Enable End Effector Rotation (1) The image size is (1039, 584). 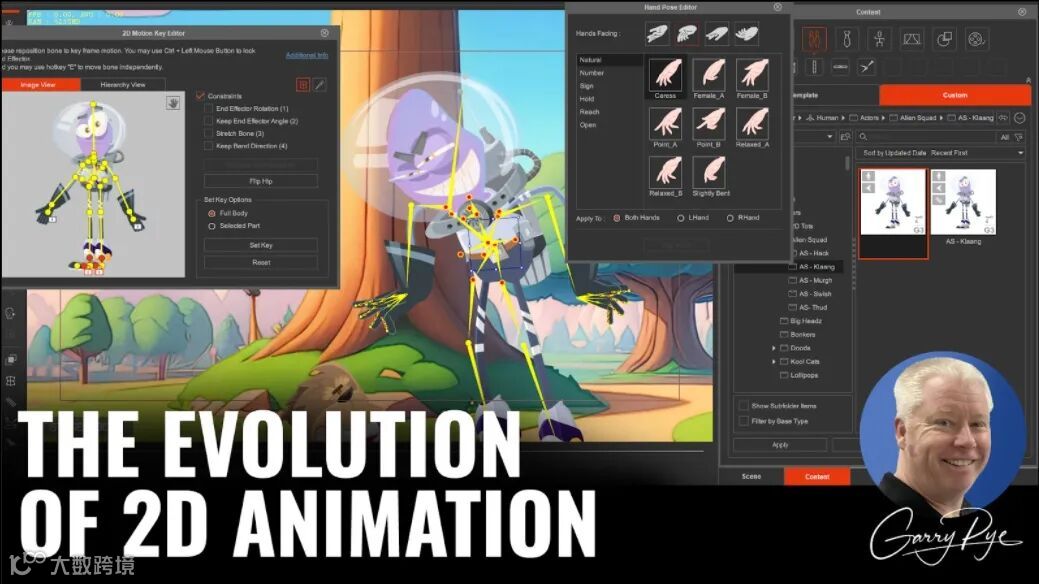pos(208,109)
